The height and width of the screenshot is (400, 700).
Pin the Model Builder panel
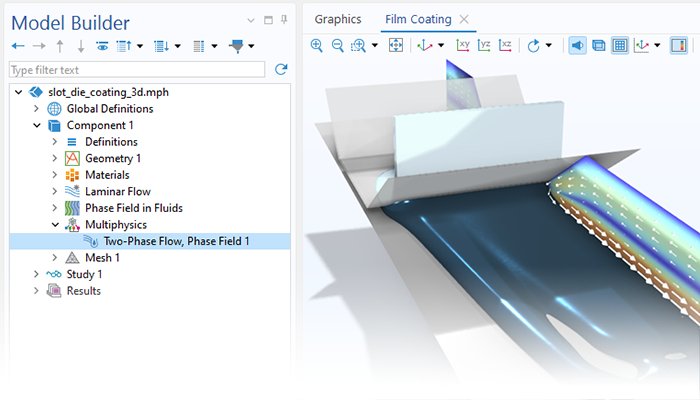(x=284, y=19)
